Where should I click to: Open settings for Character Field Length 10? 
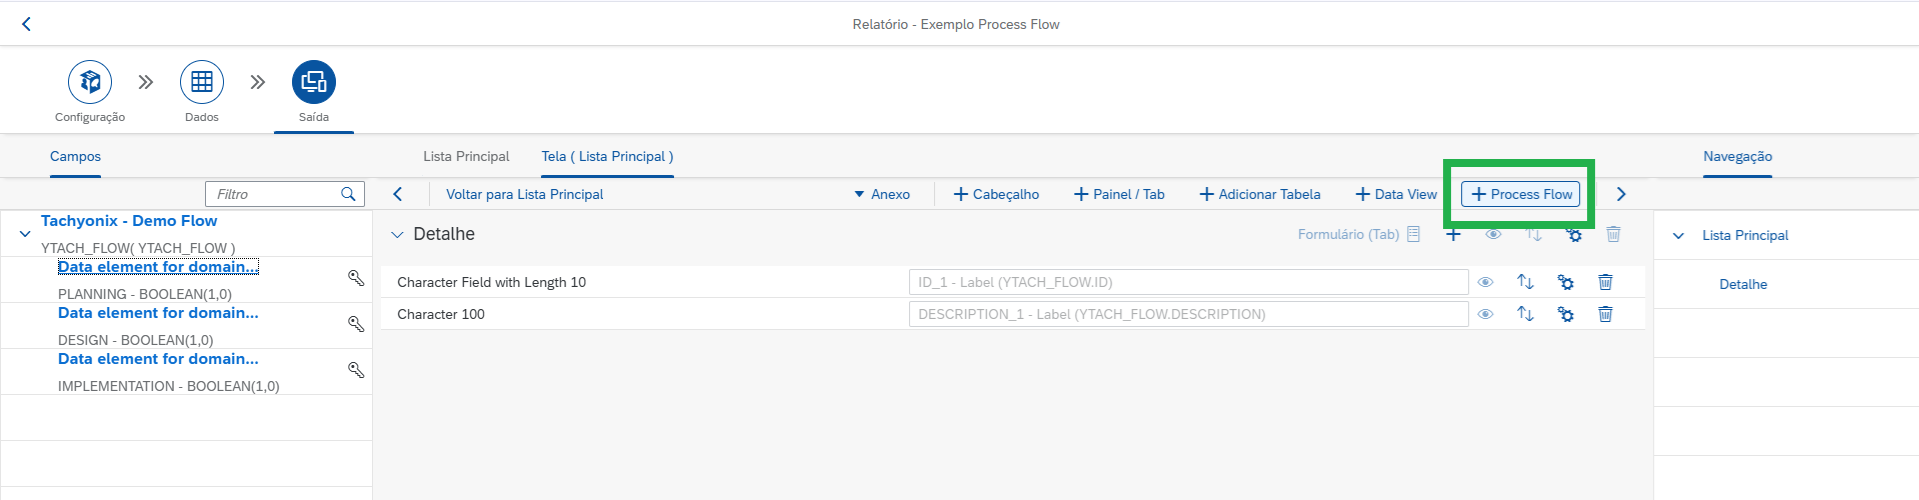tap(1565, 282)
